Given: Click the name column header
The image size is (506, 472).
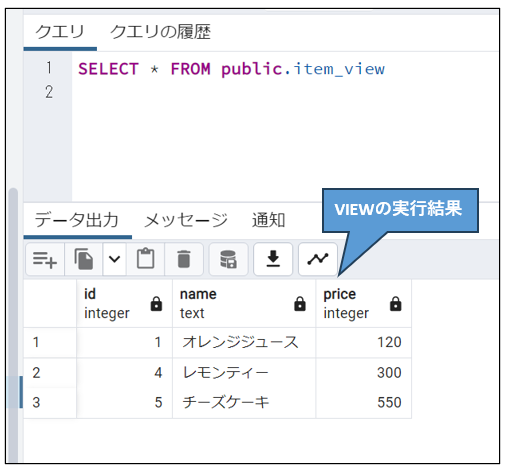Looking at the screenshot, I should coord(244,304).
